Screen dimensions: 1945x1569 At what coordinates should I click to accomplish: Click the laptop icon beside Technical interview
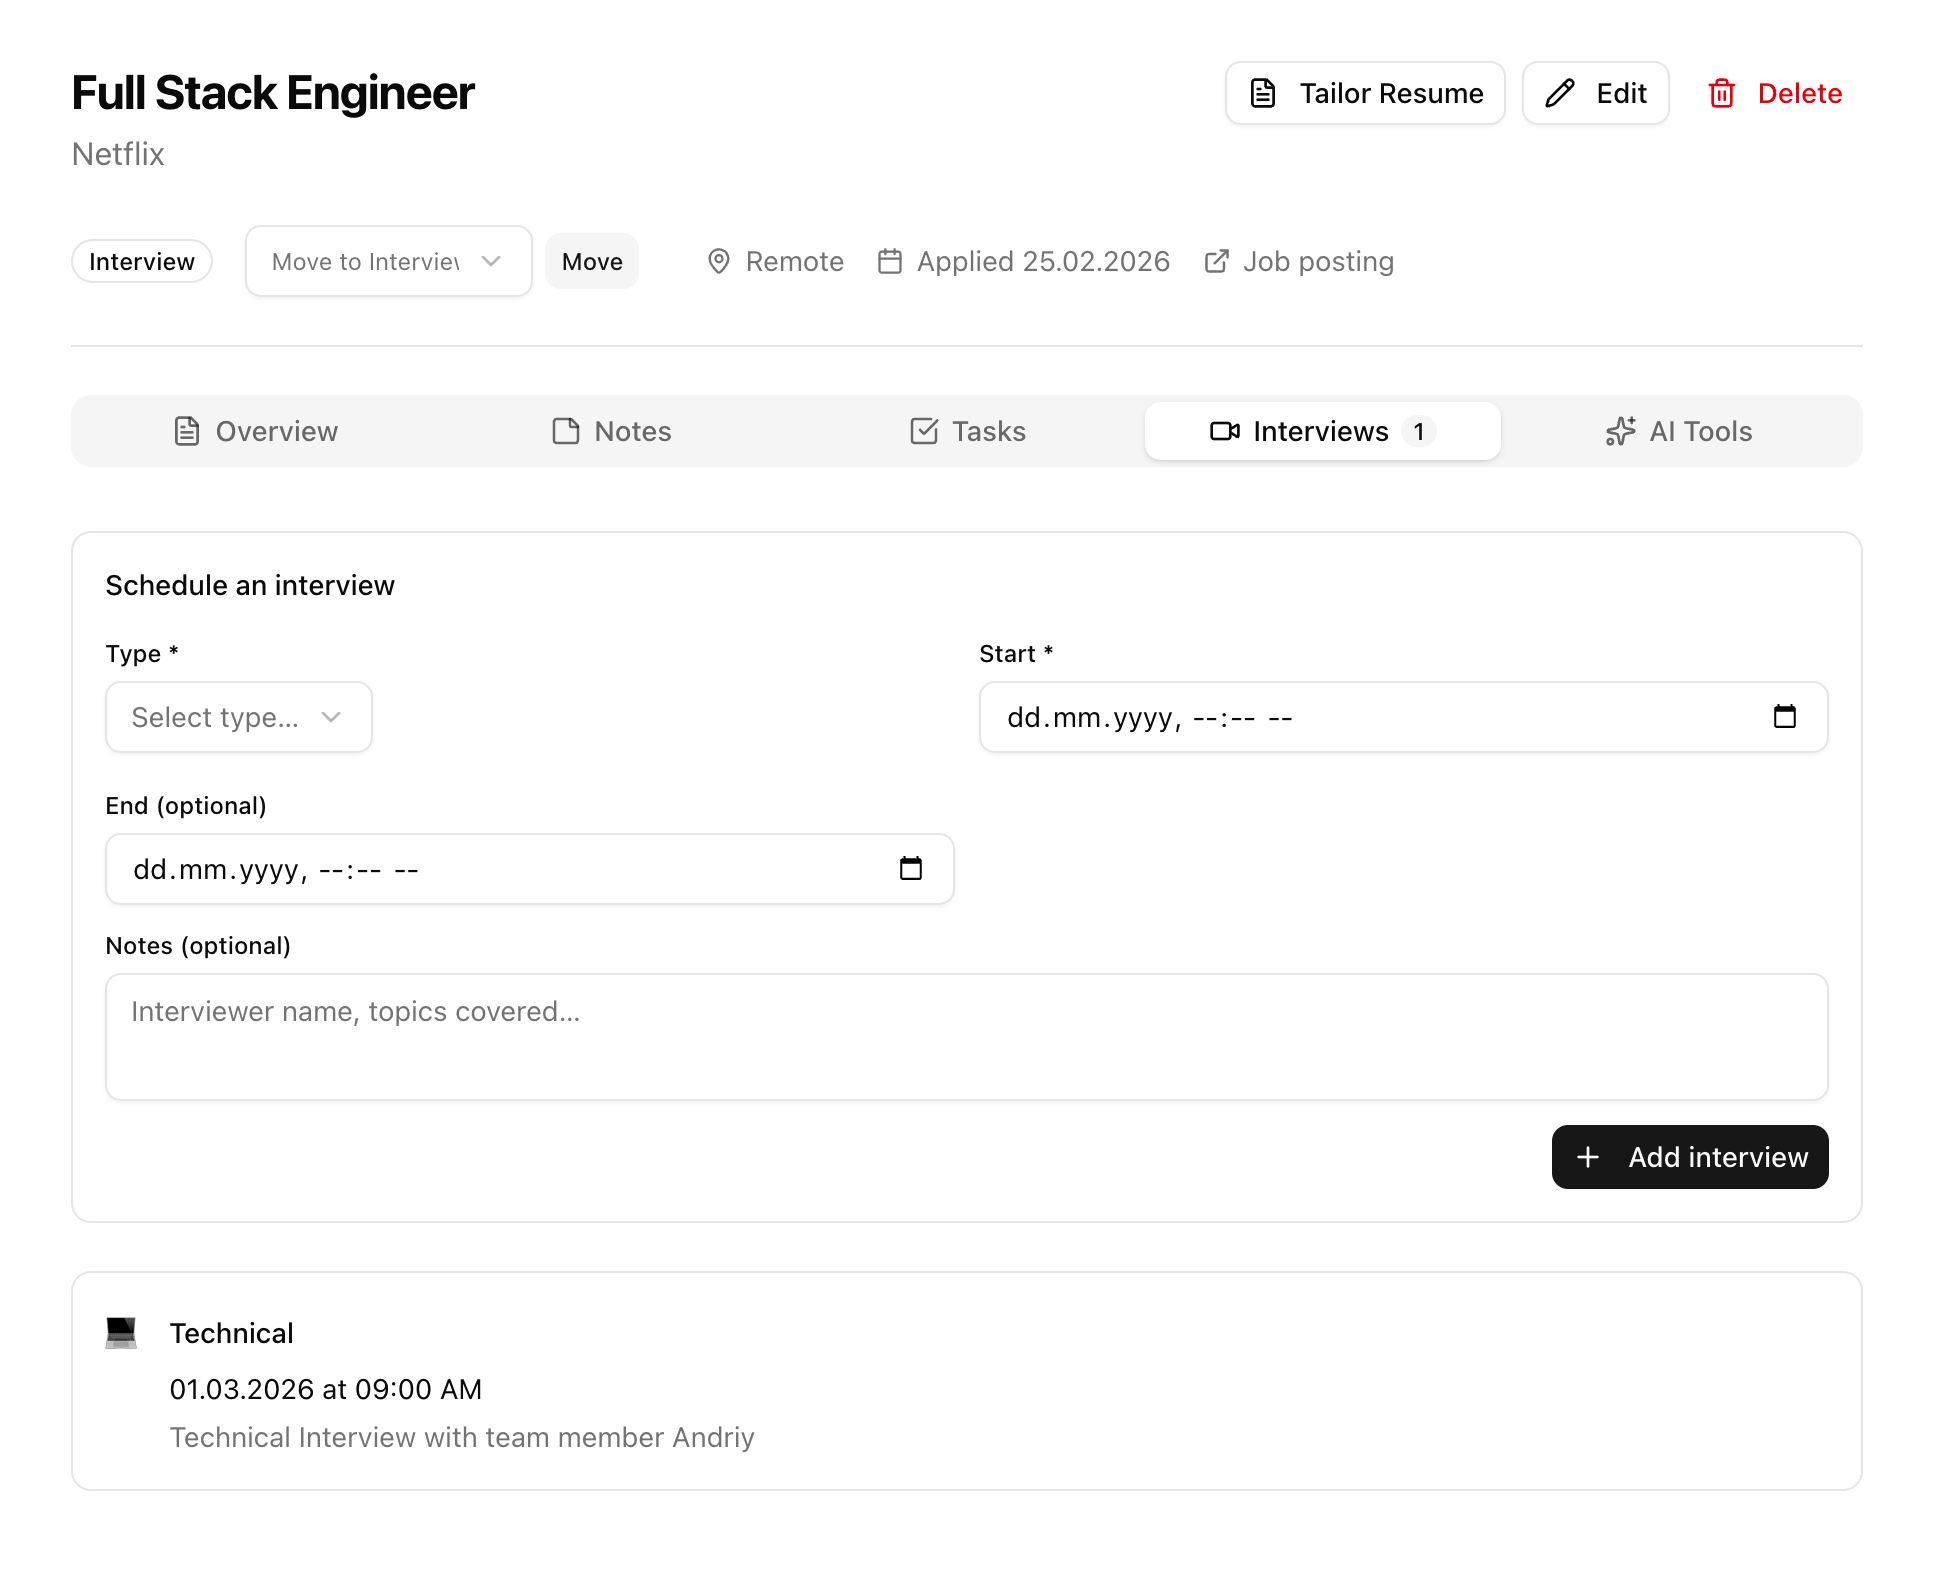(121, 1333)
